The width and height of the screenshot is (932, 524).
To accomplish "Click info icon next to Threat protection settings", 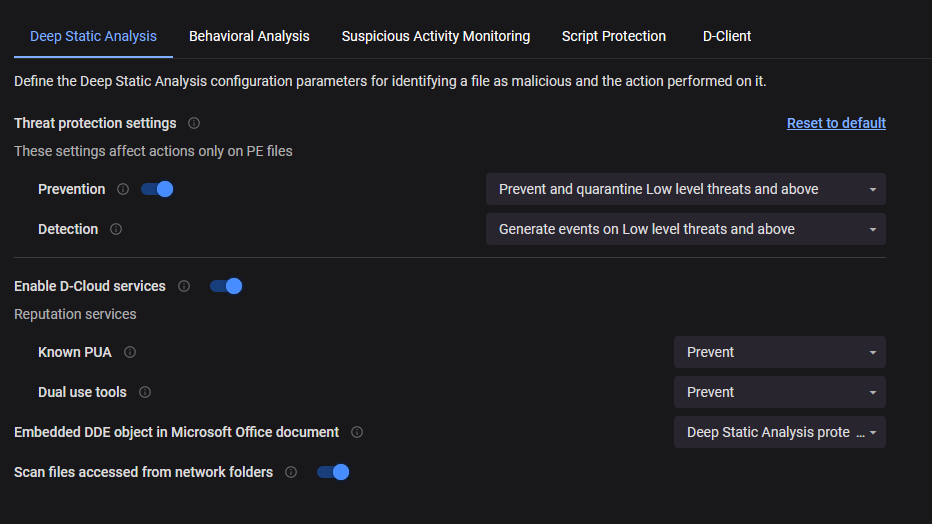I will pos(194,123).
